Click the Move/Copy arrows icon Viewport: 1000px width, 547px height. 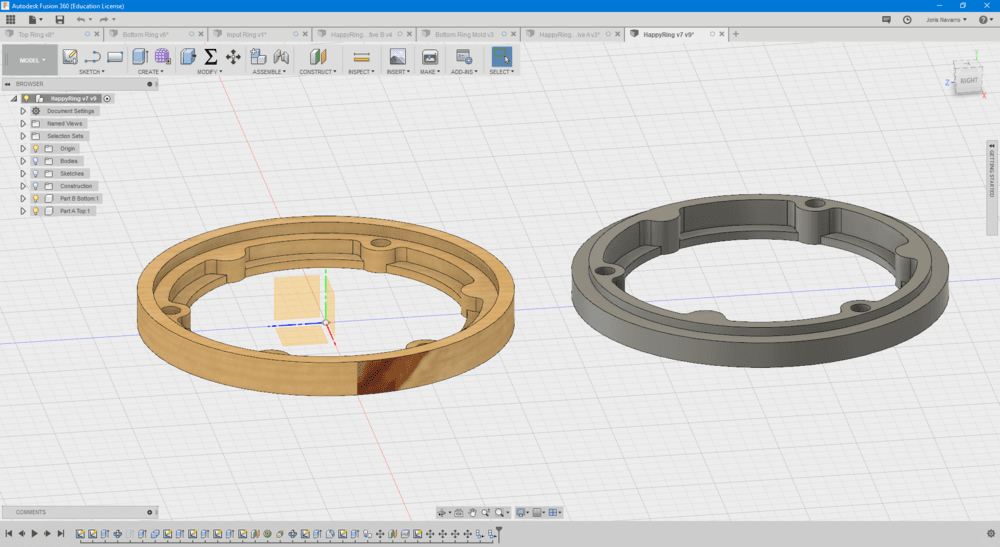tap(233, 57)
